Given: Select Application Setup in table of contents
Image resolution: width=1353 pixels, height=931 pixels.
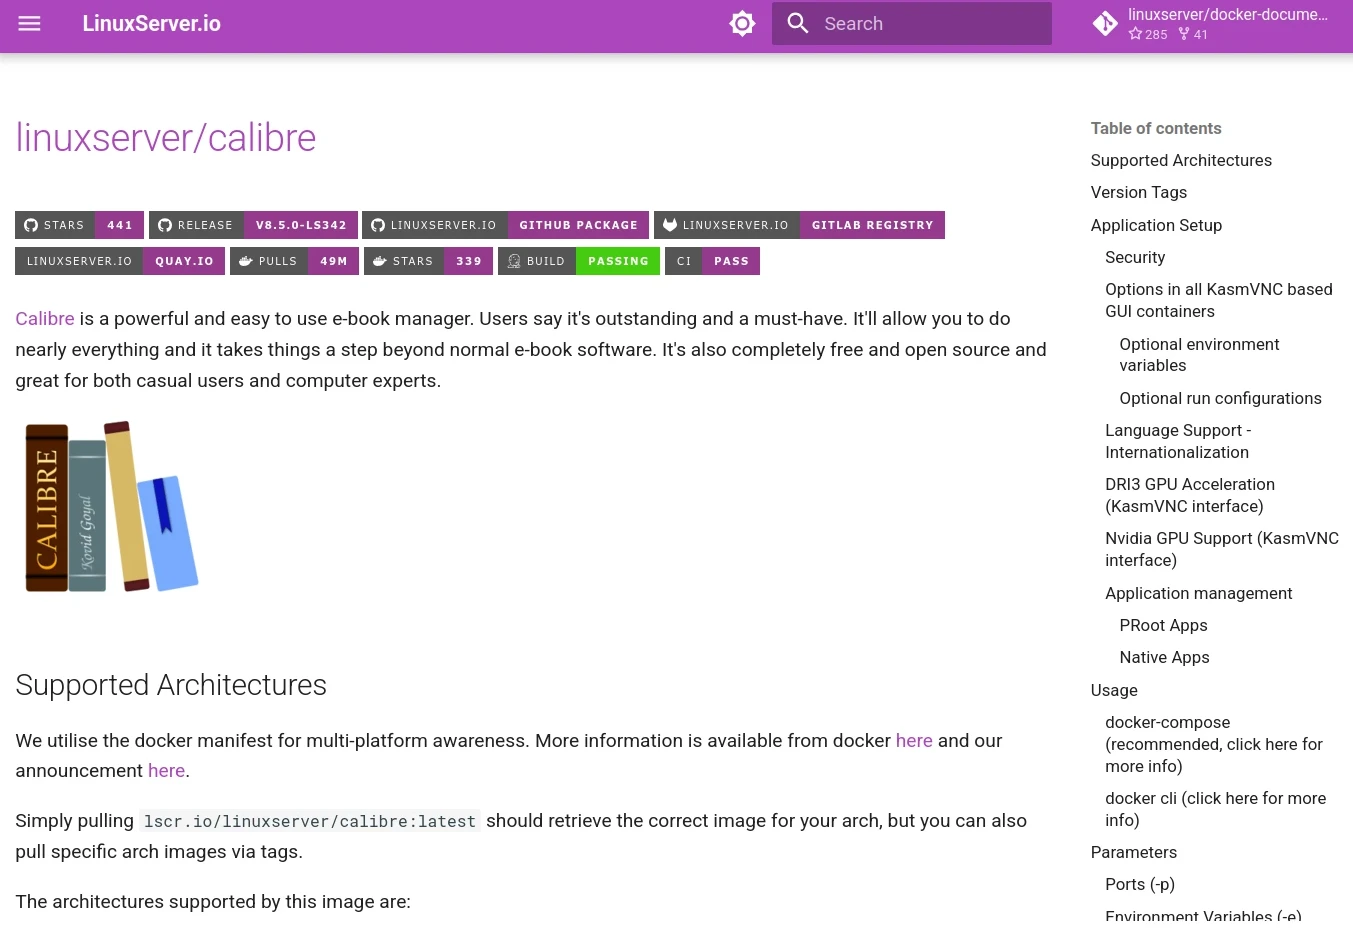Looking at the screenshot, I should point(1156,226).
